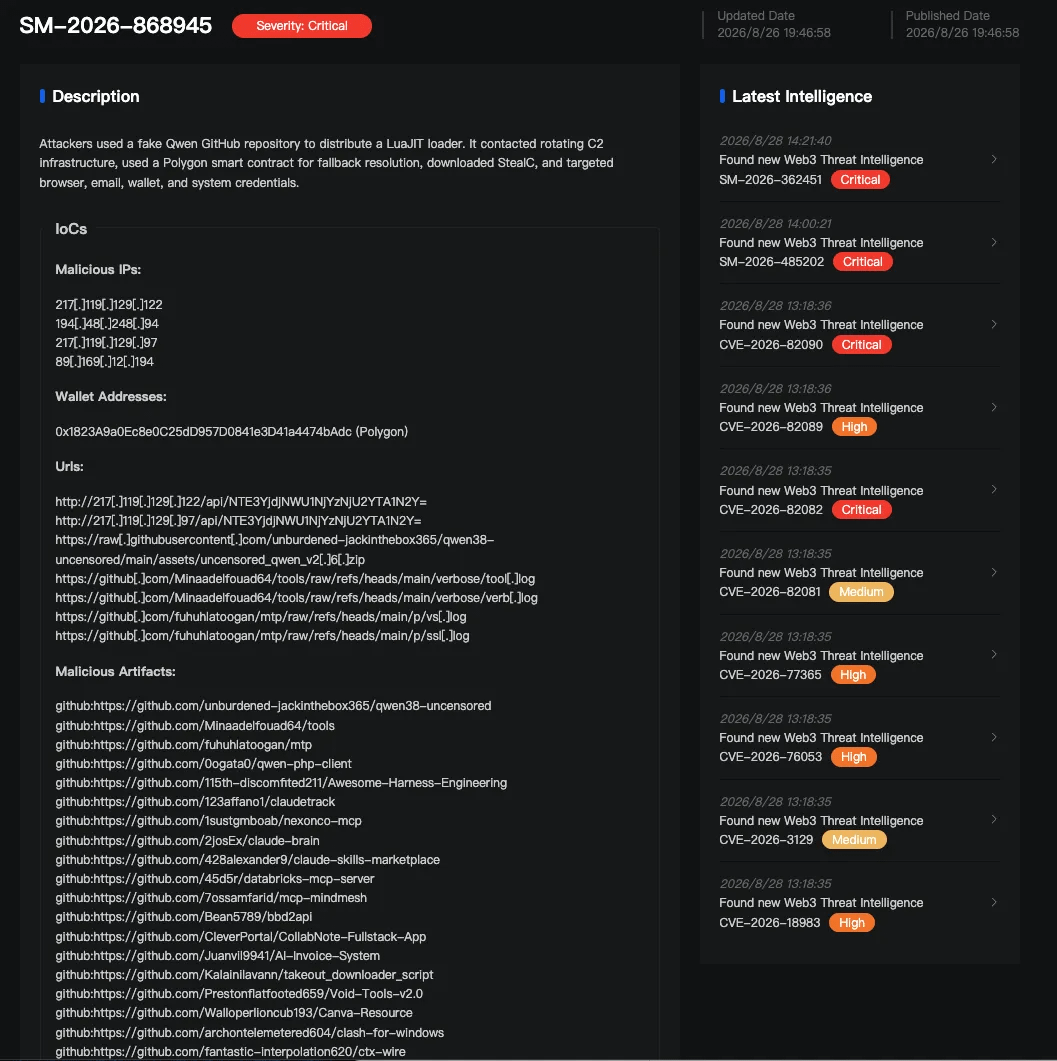Click malicious IP 217[.]119[.]129[.]97

click(x=106, y=342)
